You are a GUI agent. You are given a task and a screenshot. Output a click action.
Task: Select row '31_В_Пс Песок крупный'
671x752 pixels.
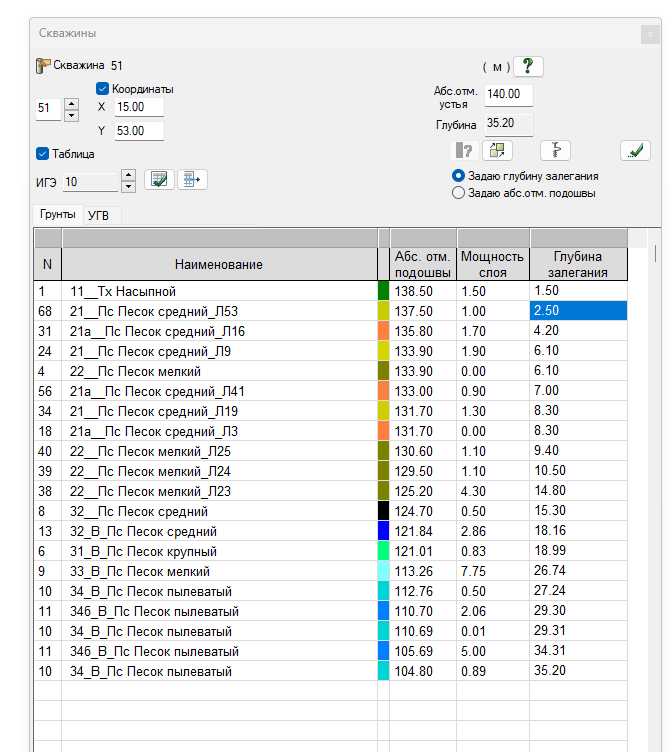tap(330, 551)
